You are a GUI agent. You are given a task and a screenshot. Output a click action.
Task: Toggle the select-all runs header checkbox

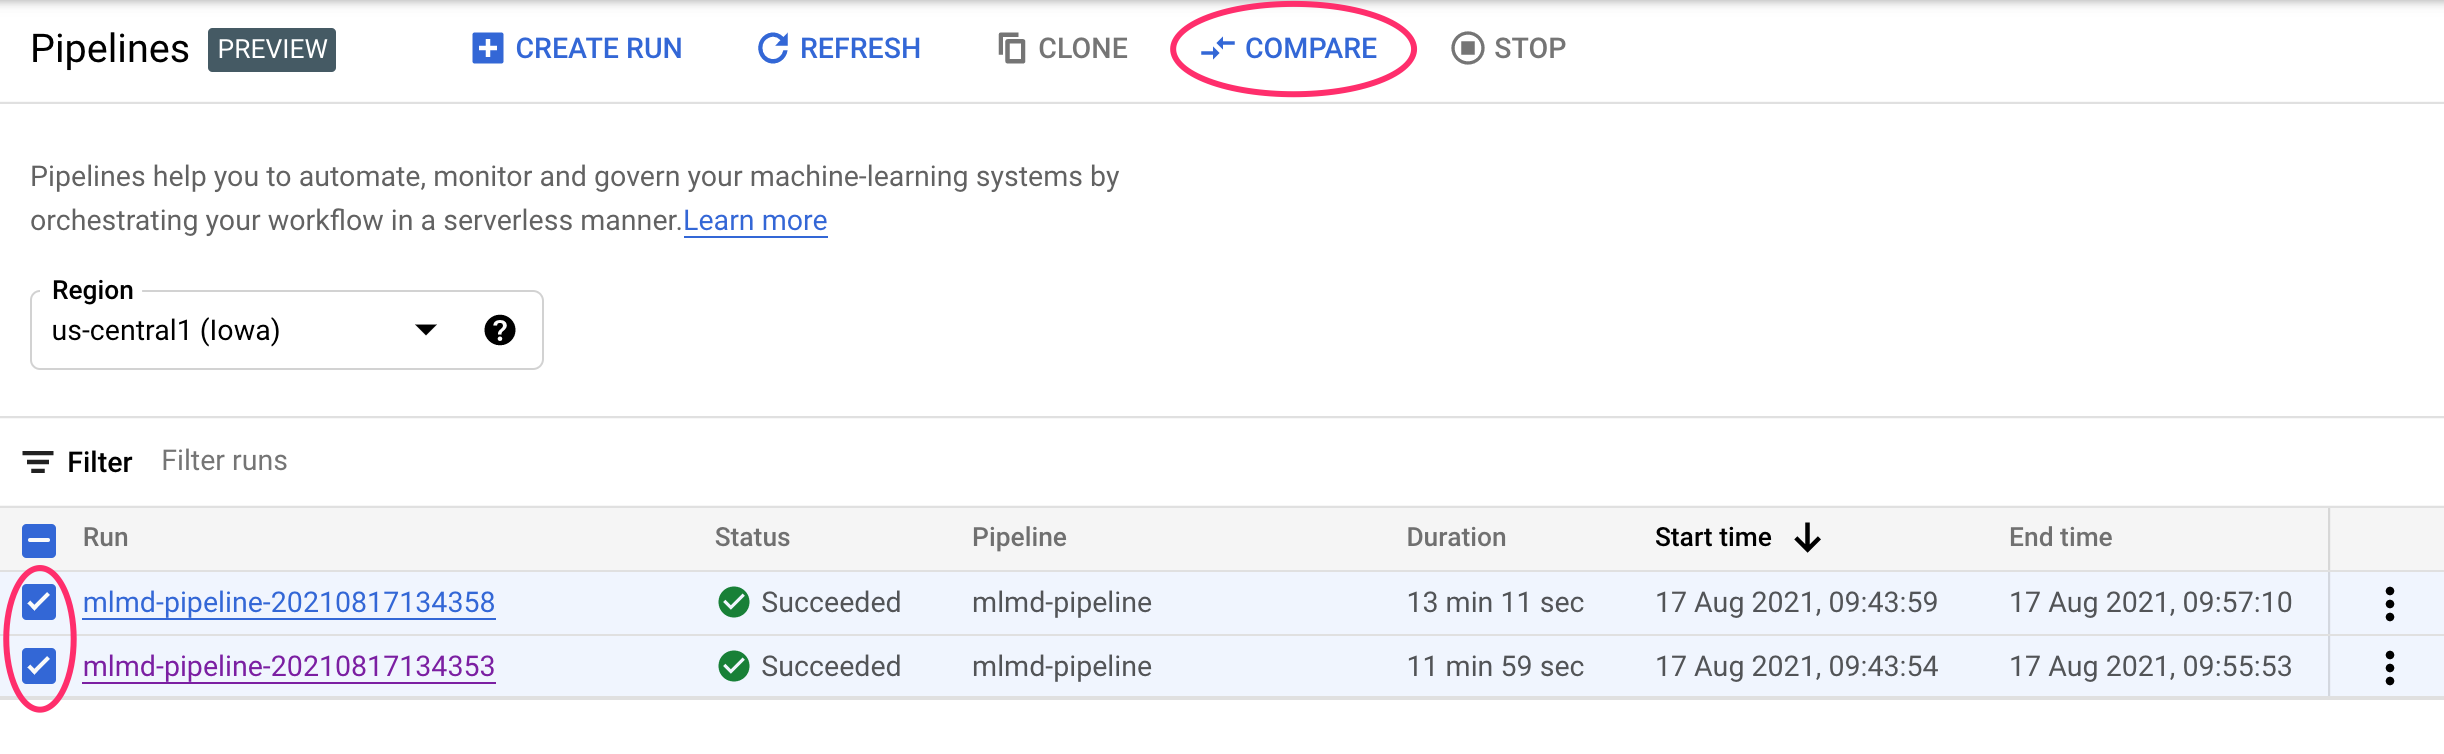[39, 540]
